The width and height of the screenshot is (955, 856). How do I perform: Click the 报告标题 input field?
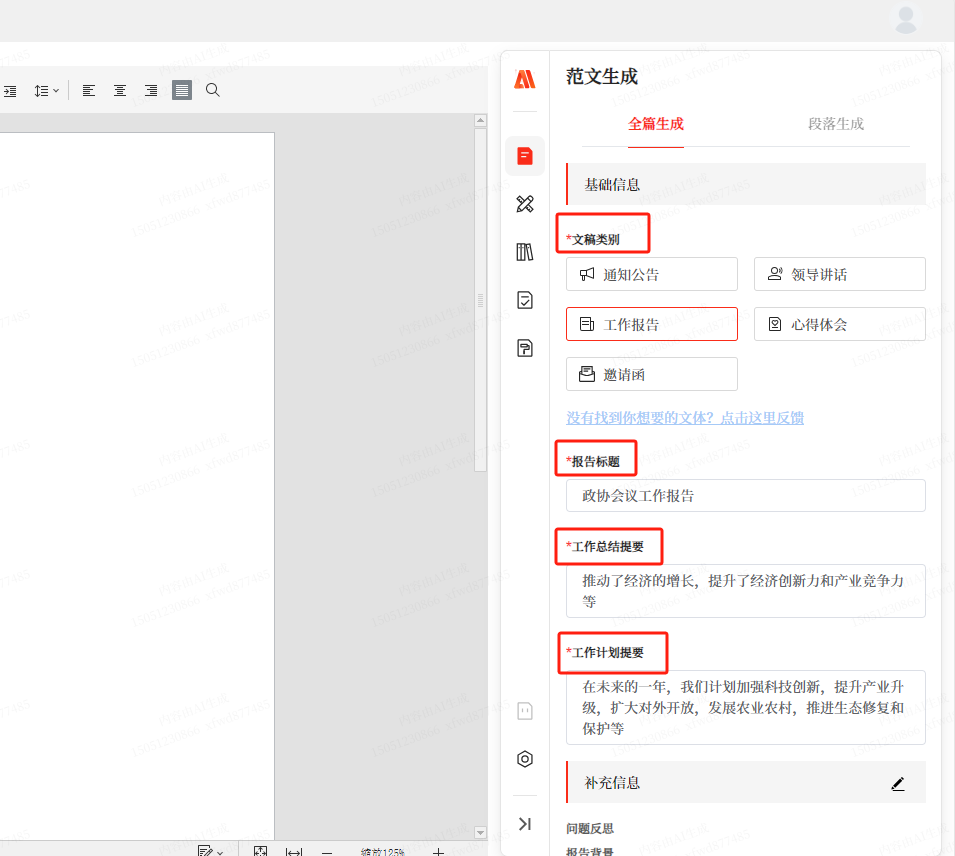click(x=744, y=495)
